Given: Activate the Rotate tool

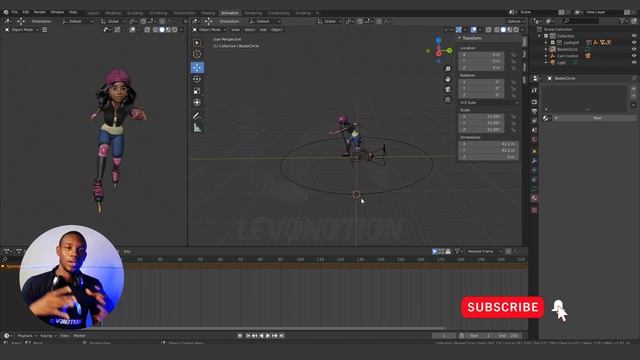Looking at the screenshot, I should (197, 79).
